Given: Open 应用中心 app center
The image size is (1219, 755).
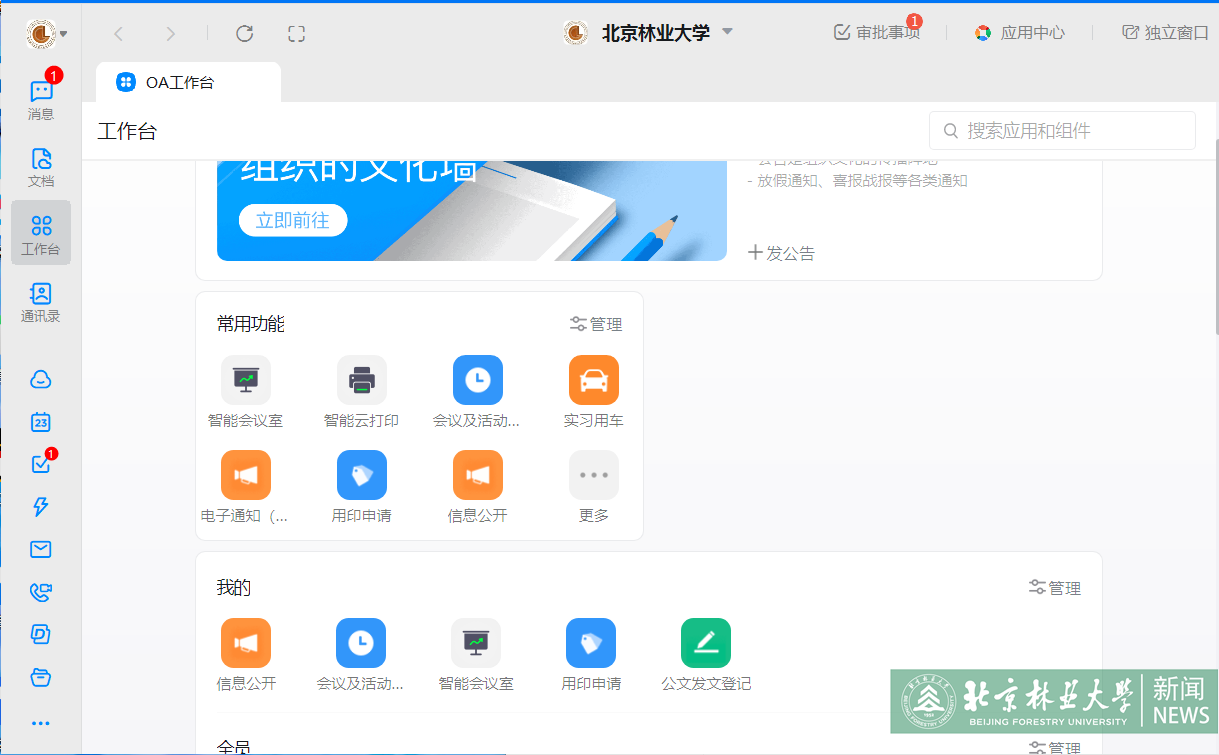Looking at the screenshot, I should (x=1020, y=32).
